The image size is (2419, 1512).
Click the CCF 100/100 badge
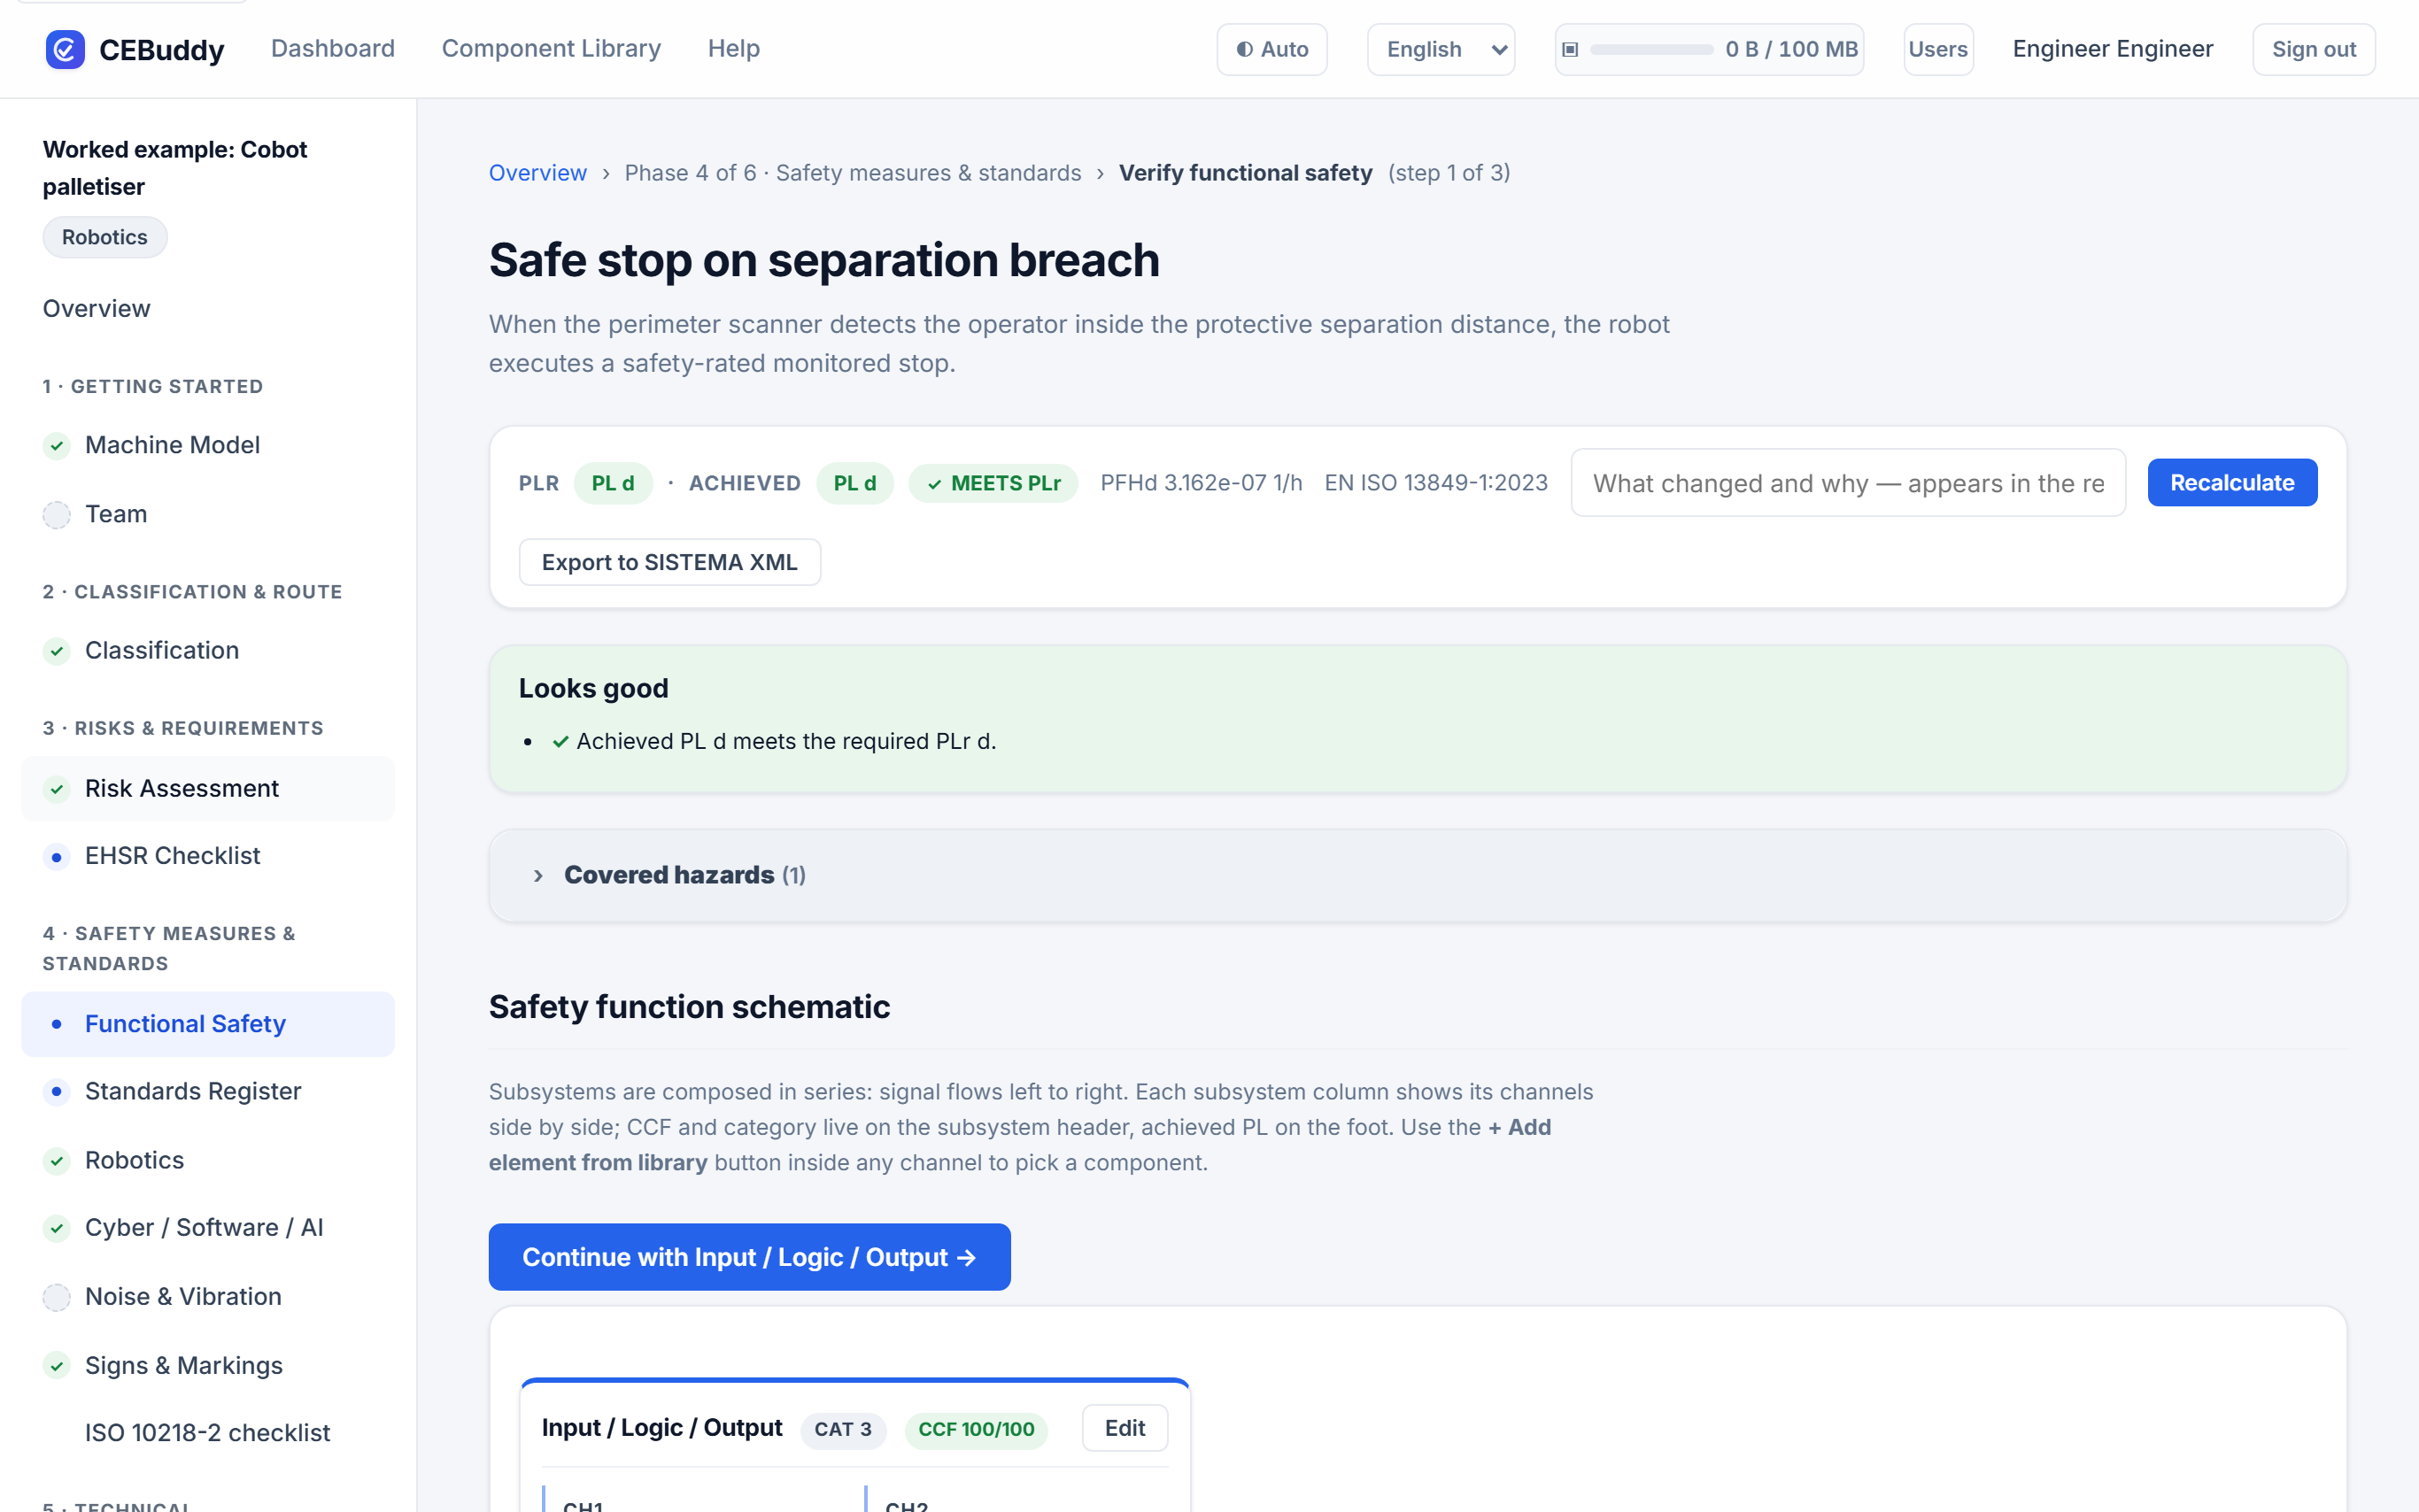coord(976,1429)
